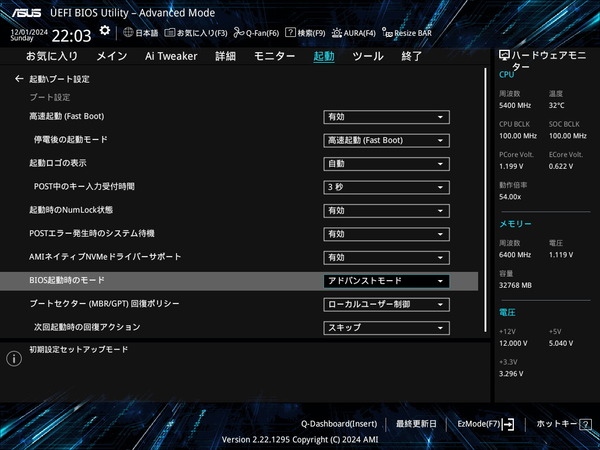This screenshot has width=600, height=450.
Task: Open the settings gear next to the clock
Action: (104, 31)
